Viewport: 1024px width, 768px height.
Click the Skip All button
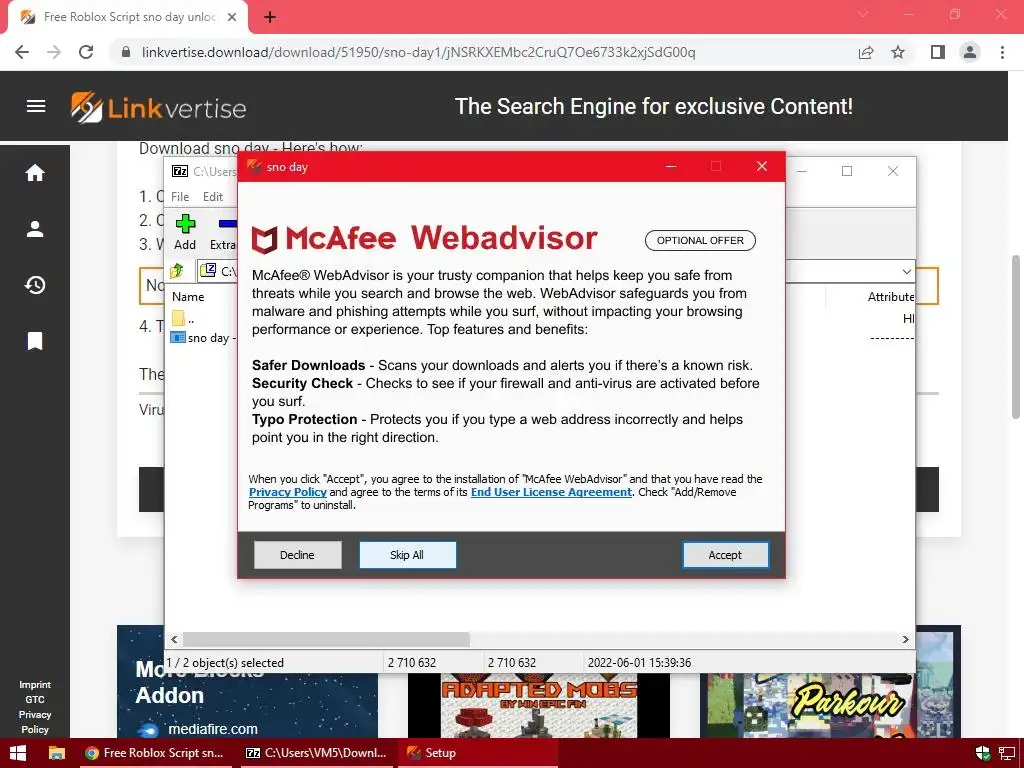point(407,554)
